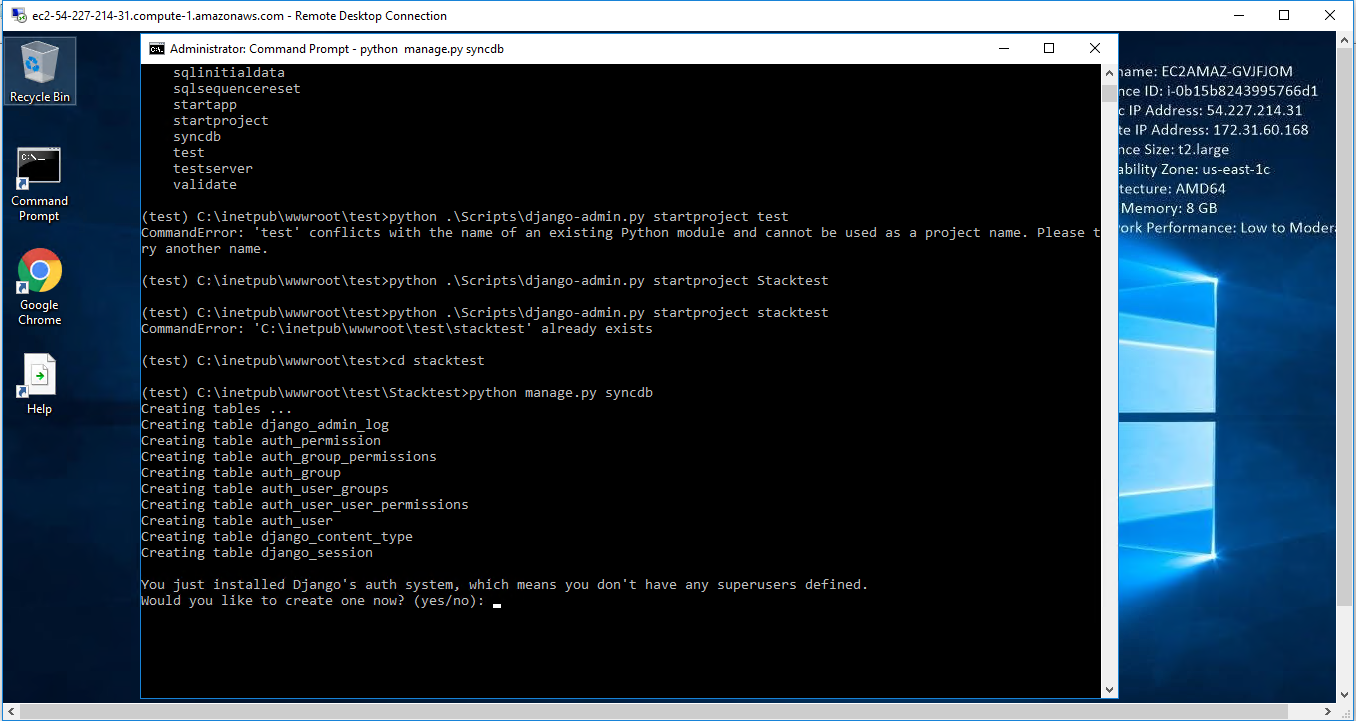Minimize the Command Prompt window
This screenshot has height=721, width=1356.
[x=1003, y=48]
